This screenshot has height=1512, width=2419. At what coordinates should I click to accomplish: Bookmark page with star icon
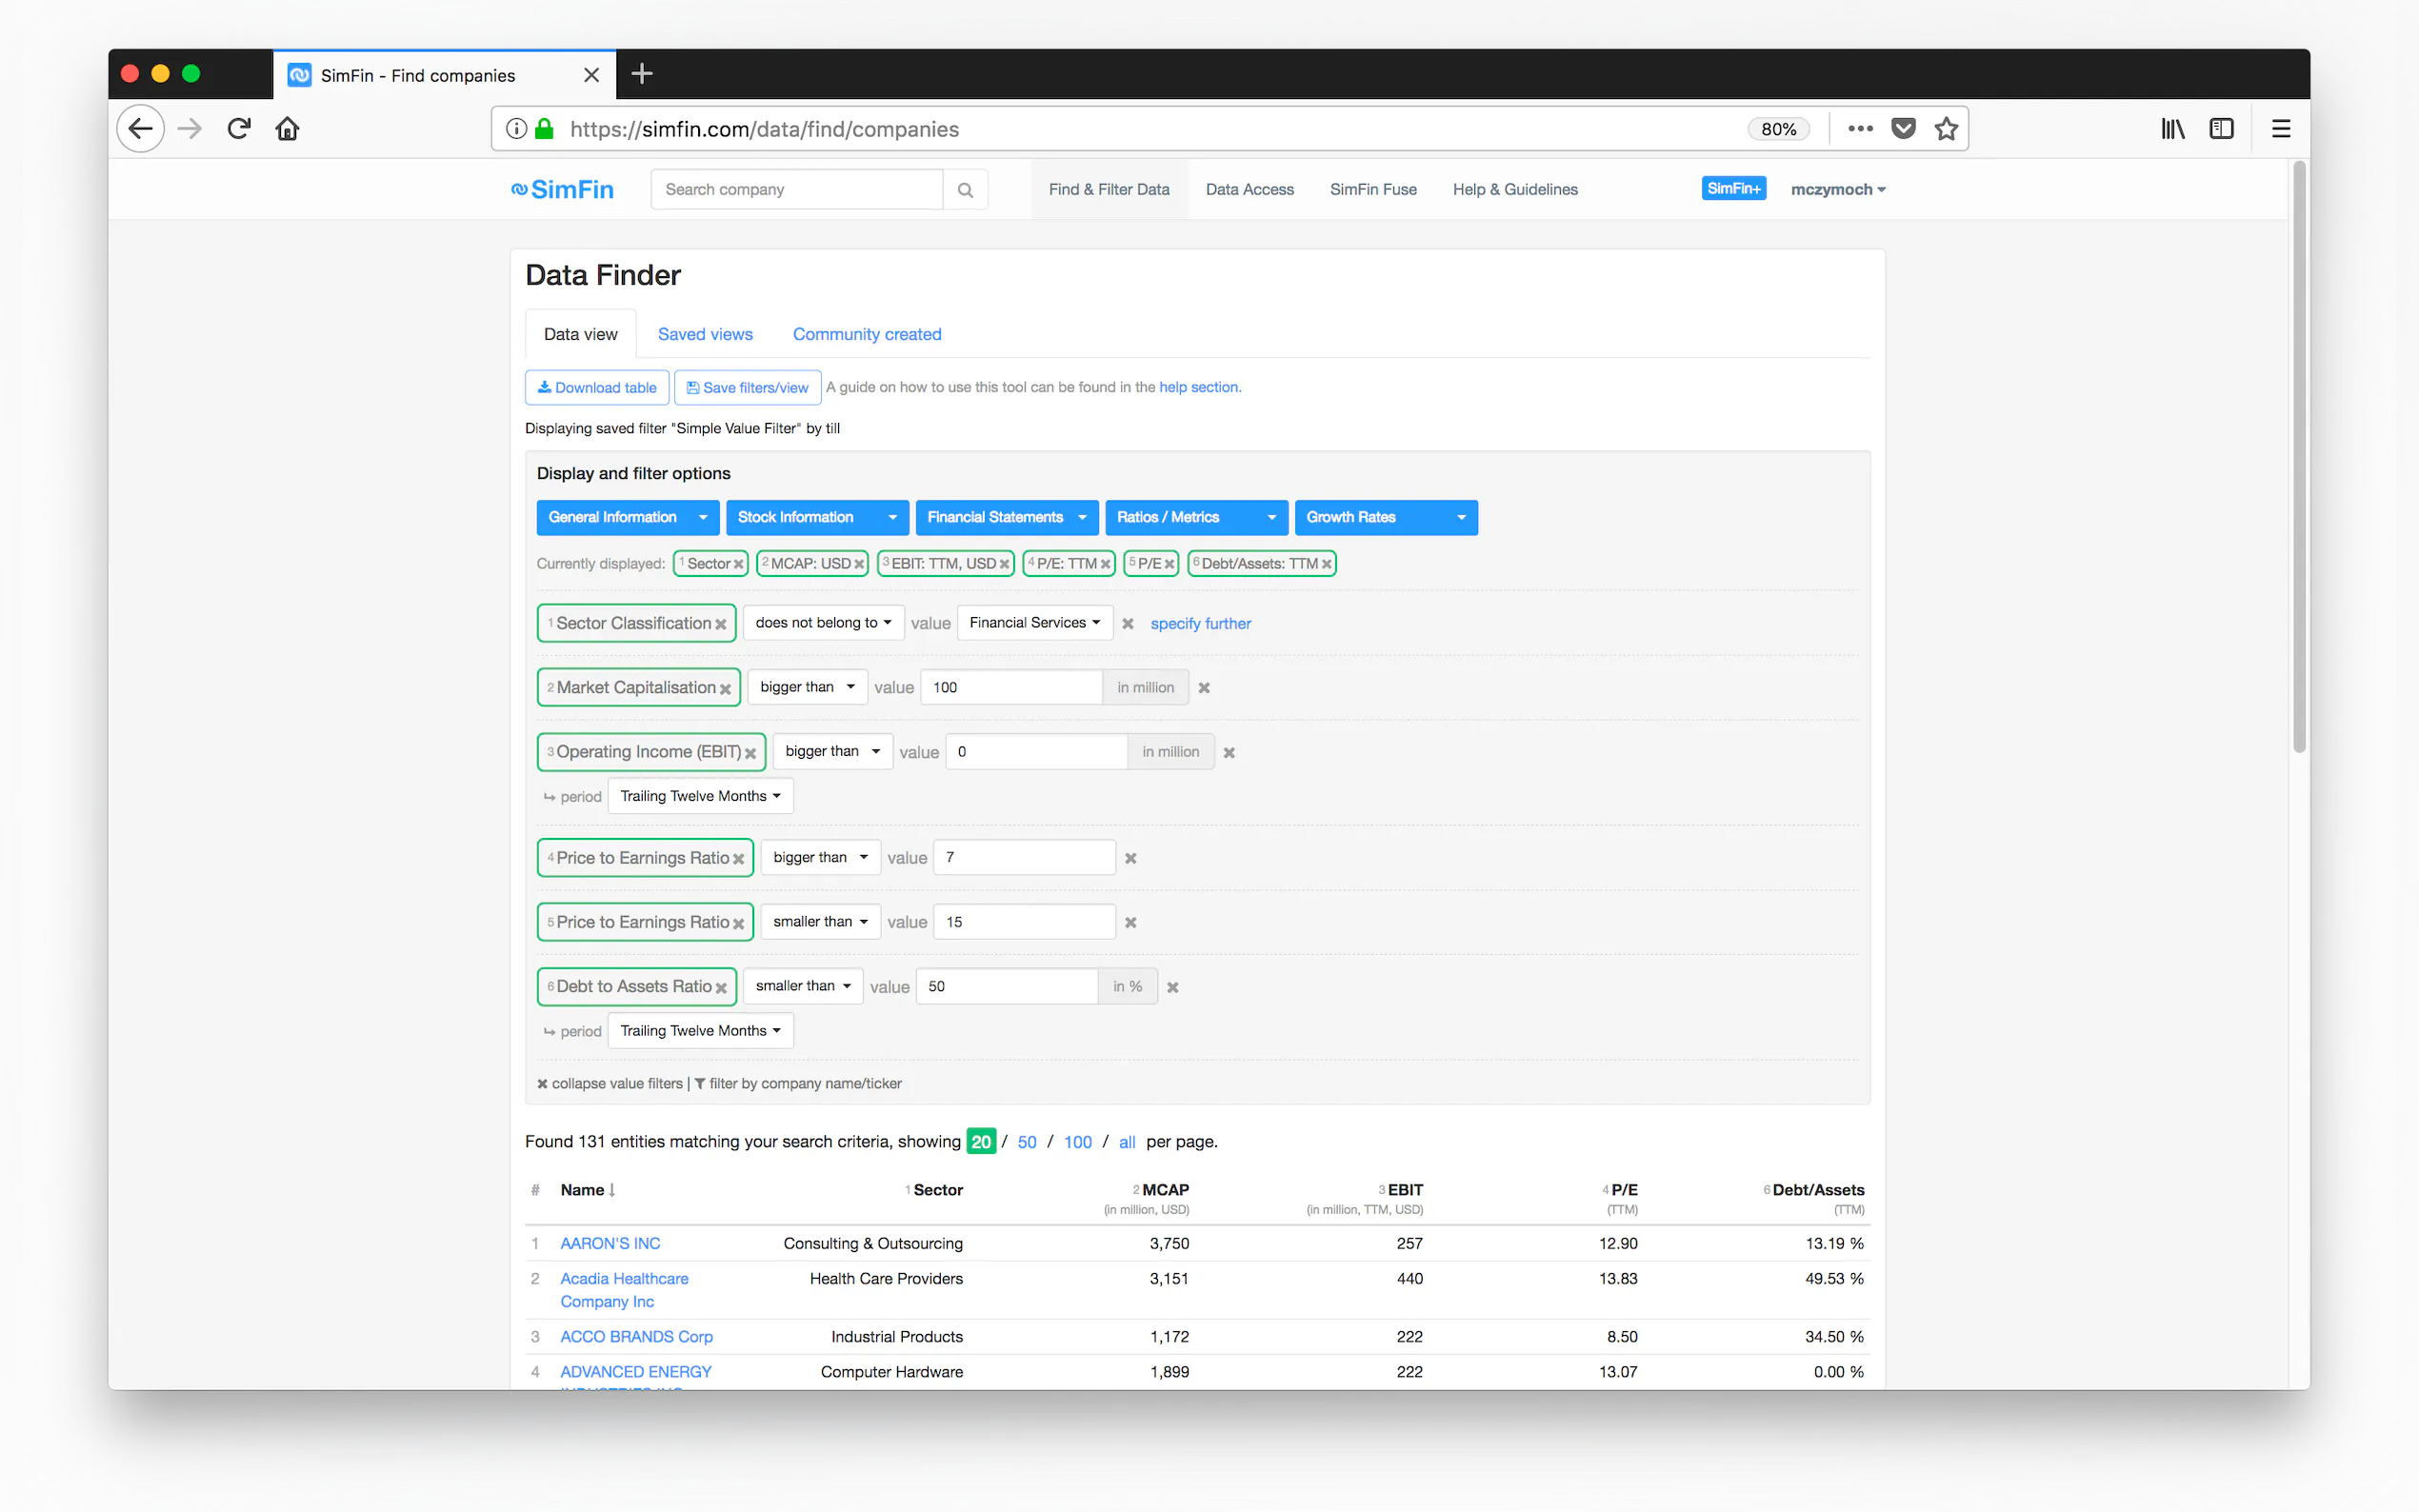pos(1945,129)
